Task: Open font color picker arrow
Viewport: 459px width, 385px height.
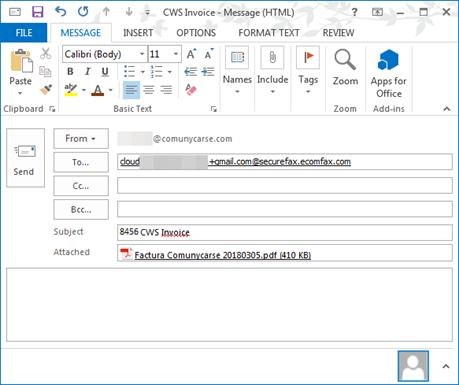Action: click(x=111, y=90)
